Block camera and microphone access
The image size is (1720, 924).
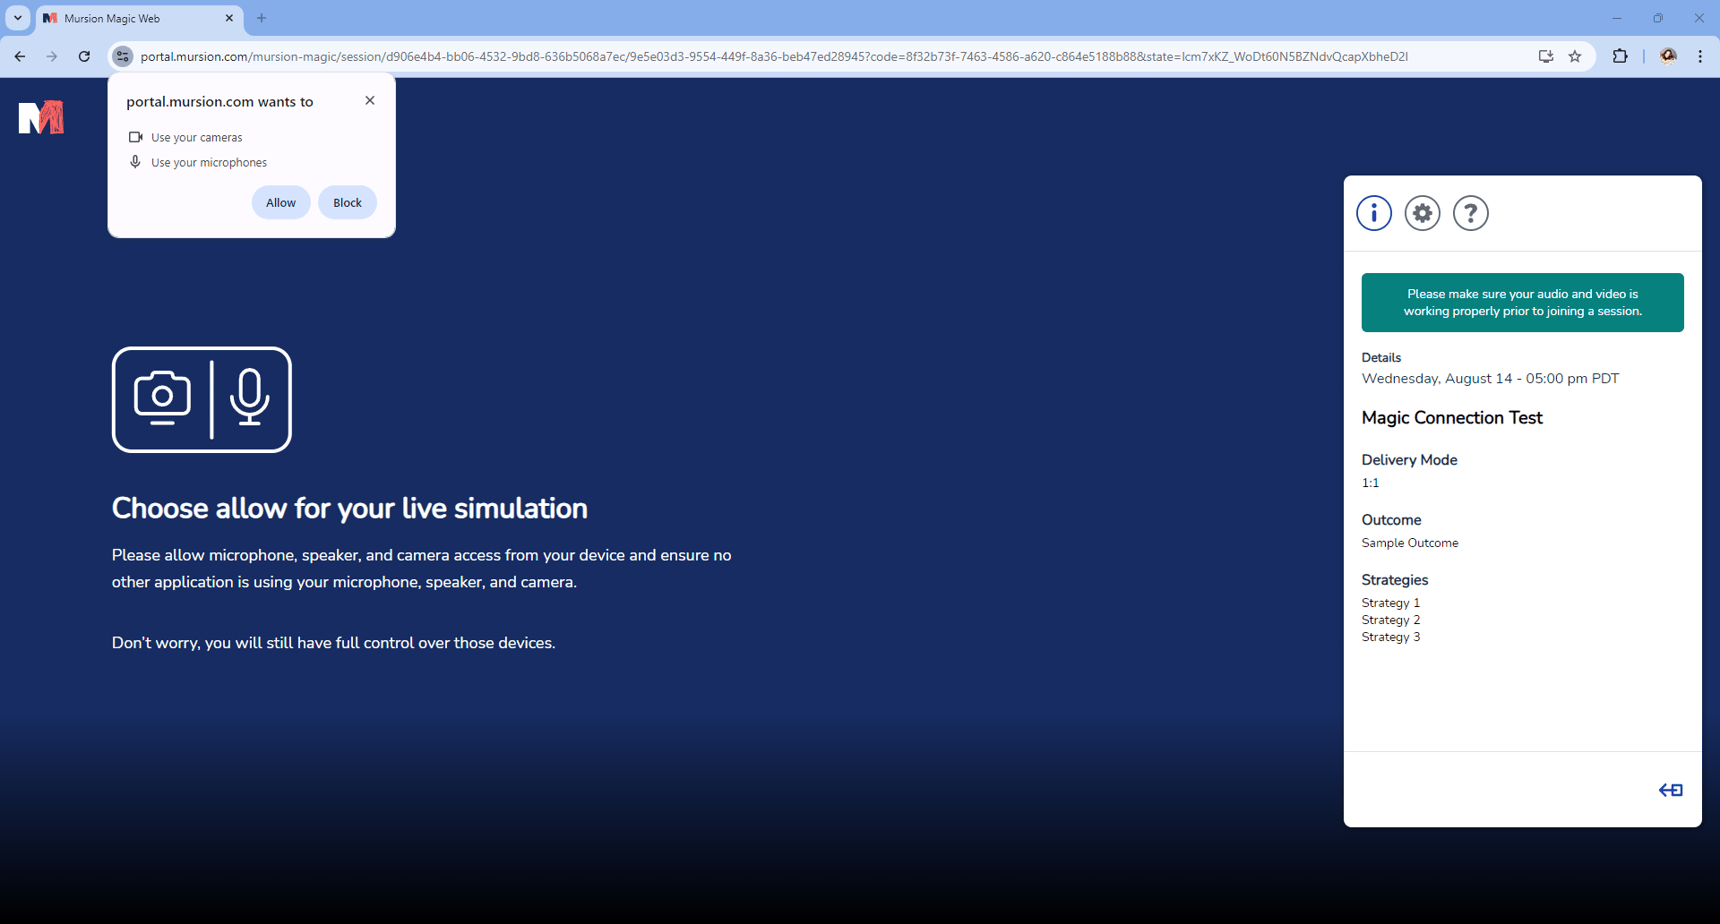347,203
